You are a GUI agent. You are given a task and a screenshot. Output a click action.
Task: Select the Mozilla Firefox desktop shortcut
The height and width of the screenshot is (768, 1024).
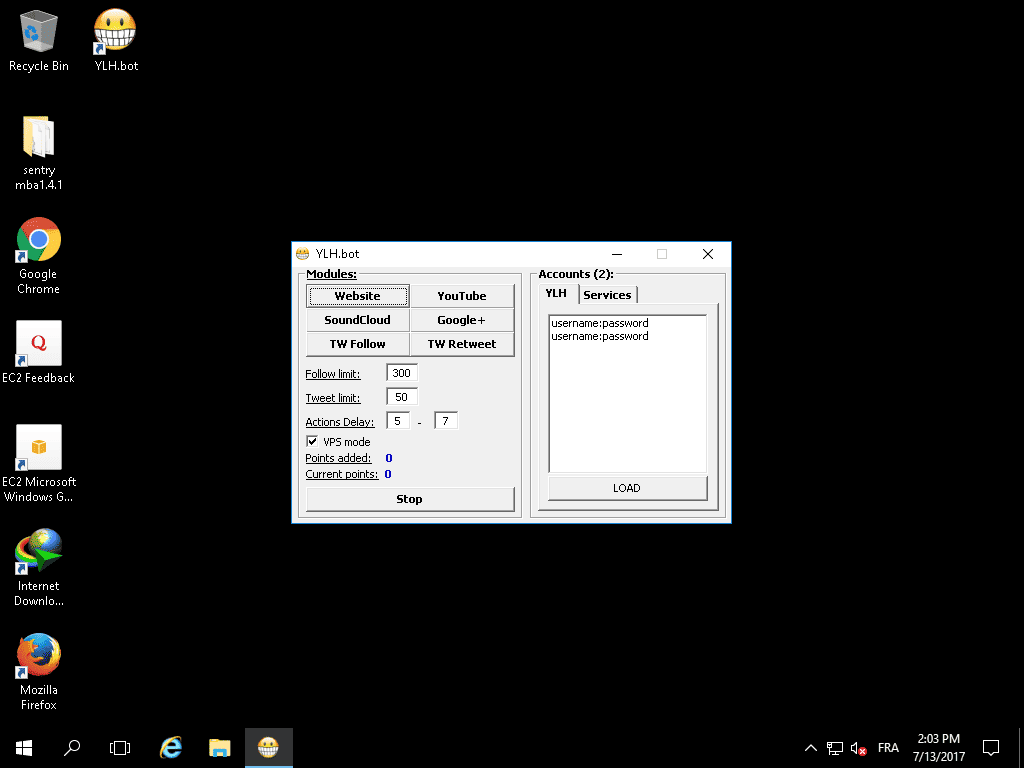click(39, 672)
